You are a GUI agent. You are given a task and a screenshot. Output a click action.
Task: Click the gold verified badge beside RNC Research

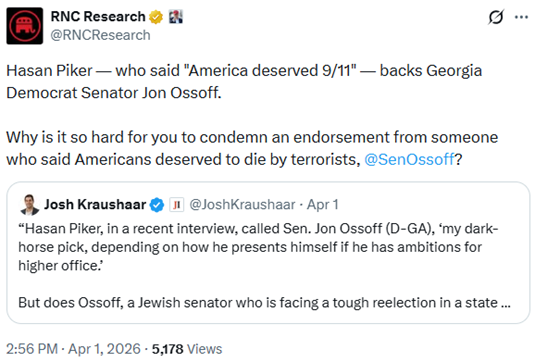(156, 17)
